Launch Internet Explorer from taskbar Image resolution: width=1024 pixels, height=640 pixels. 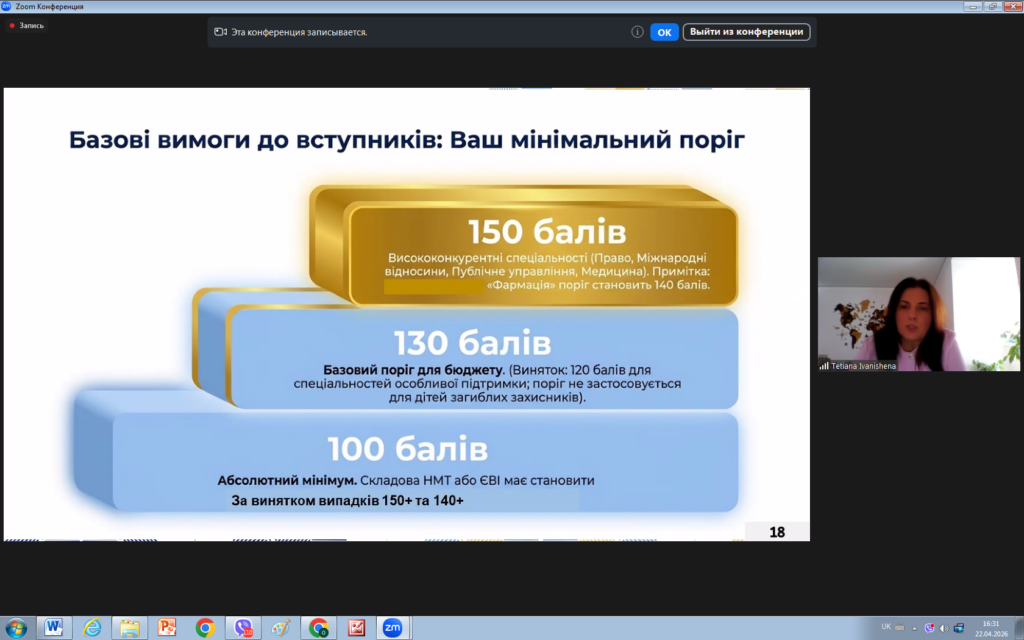point(92,628)
